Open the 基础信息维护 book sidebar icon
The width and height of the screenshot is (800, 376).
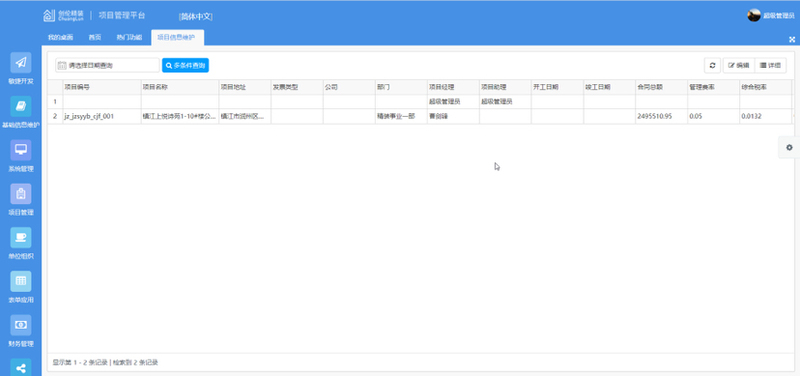click(20, 106)
